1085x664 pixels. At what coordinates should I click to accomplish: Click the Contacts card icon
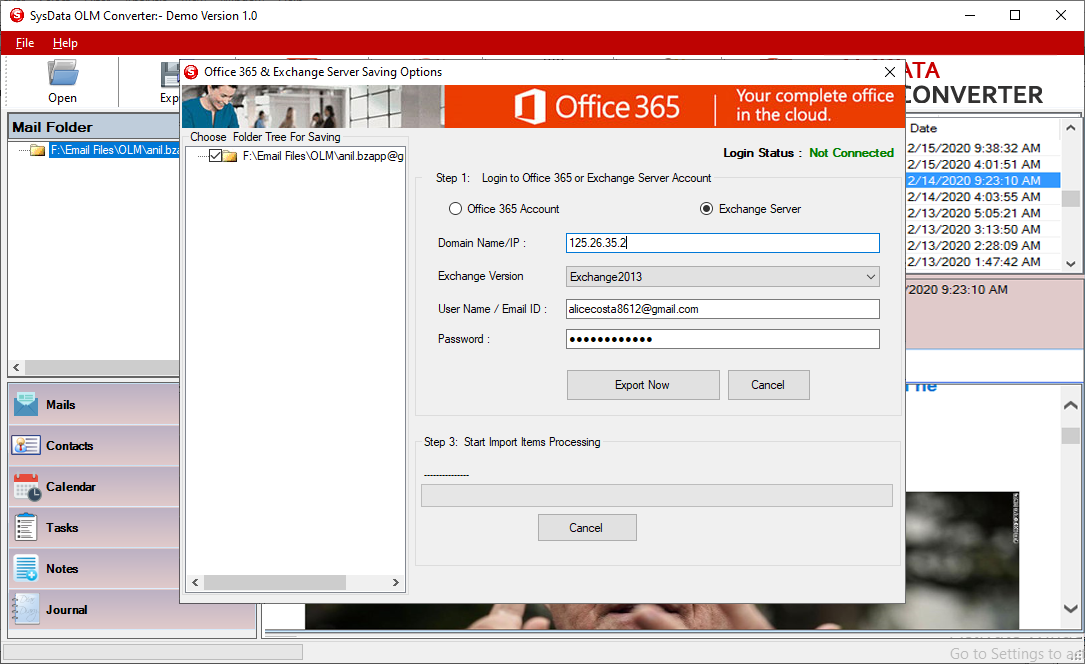coord(26,445)
